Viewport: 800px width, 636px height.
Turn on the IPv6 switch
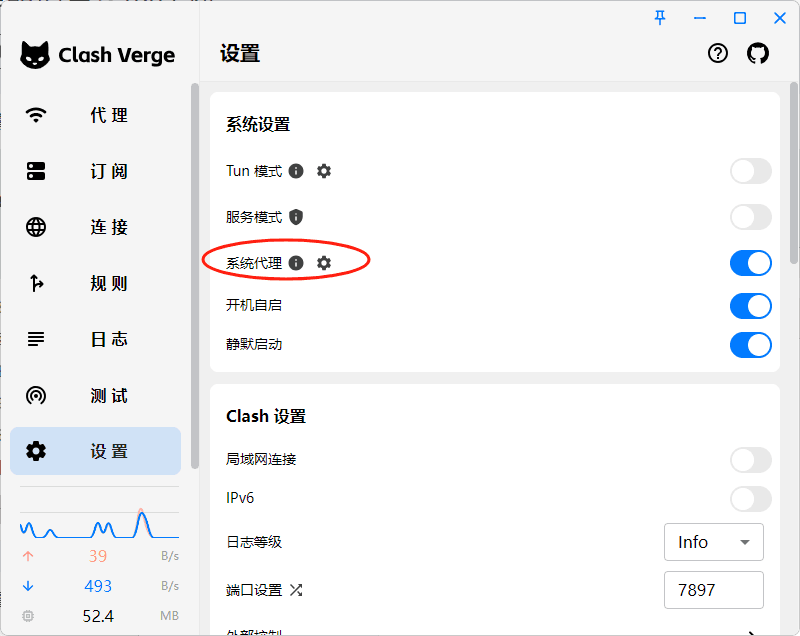(751, 499)
